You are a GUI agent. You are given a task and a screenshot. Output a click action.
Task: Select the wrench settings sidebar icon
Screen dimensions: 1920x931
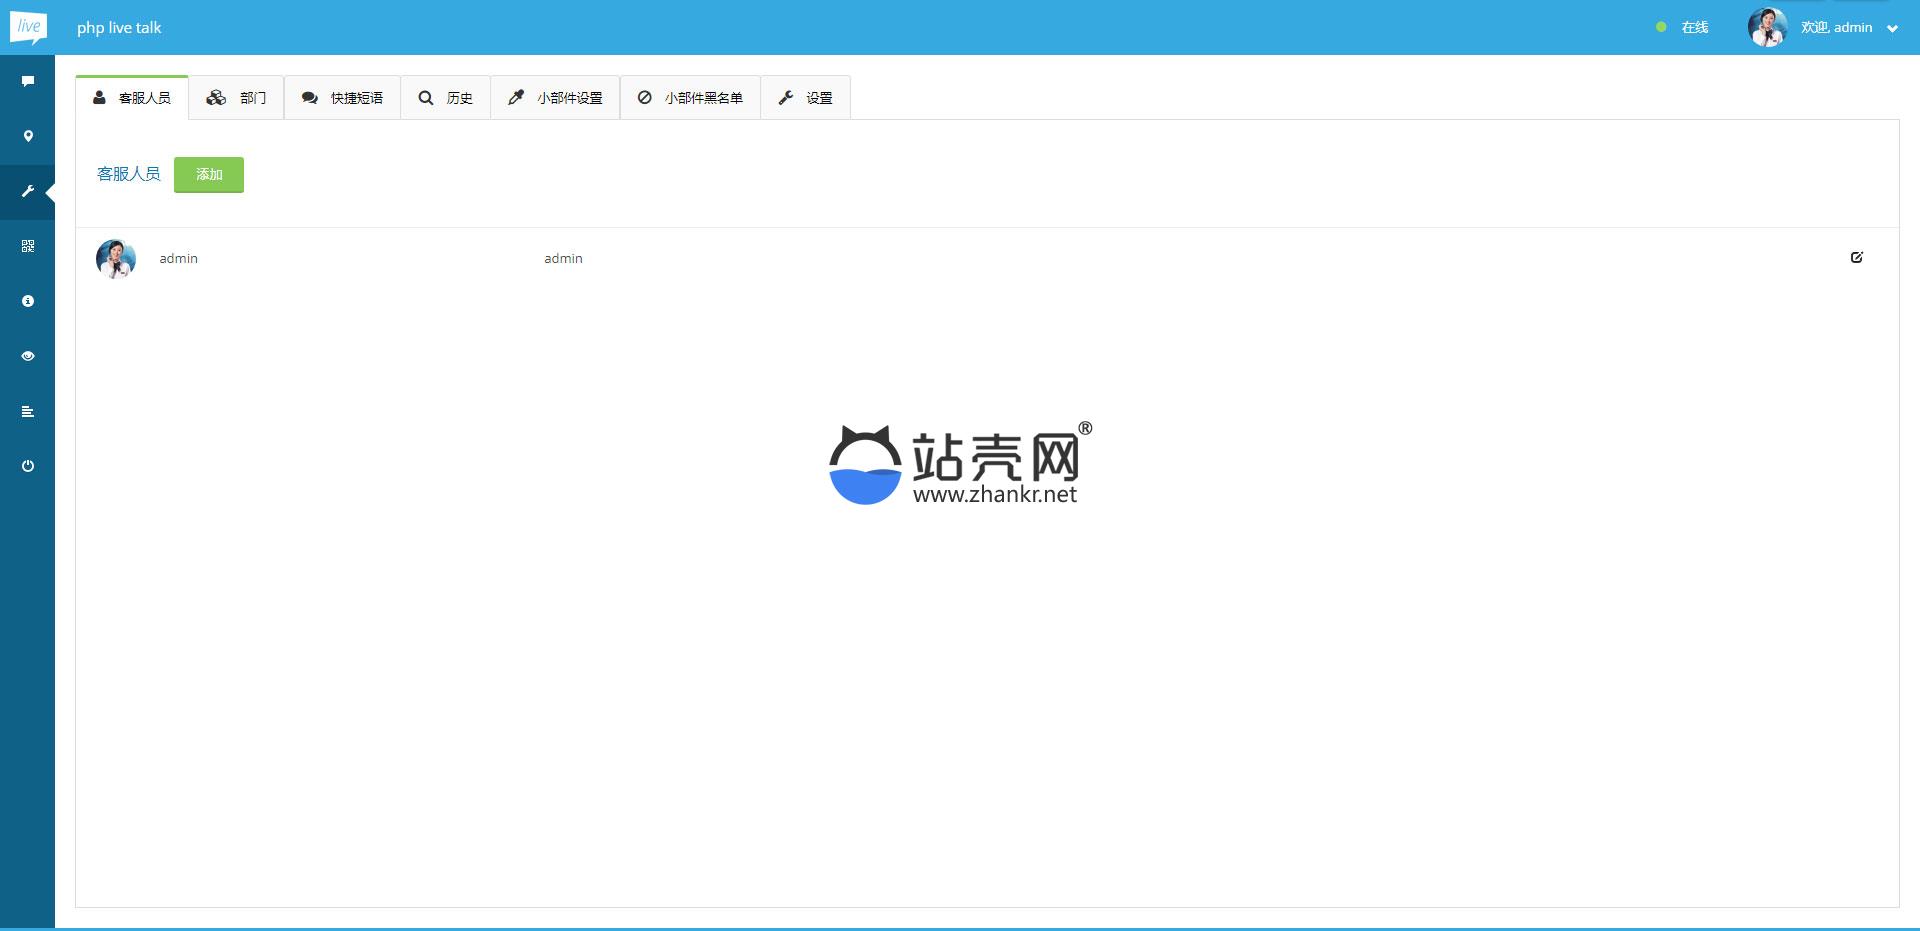(28, 191)
